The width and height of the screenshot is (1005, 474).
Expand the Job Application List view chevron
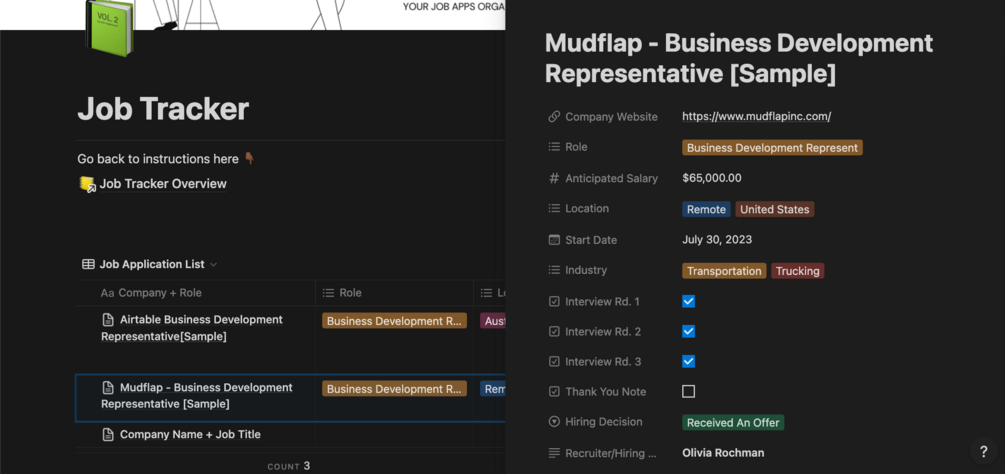[x=213, y=265]
